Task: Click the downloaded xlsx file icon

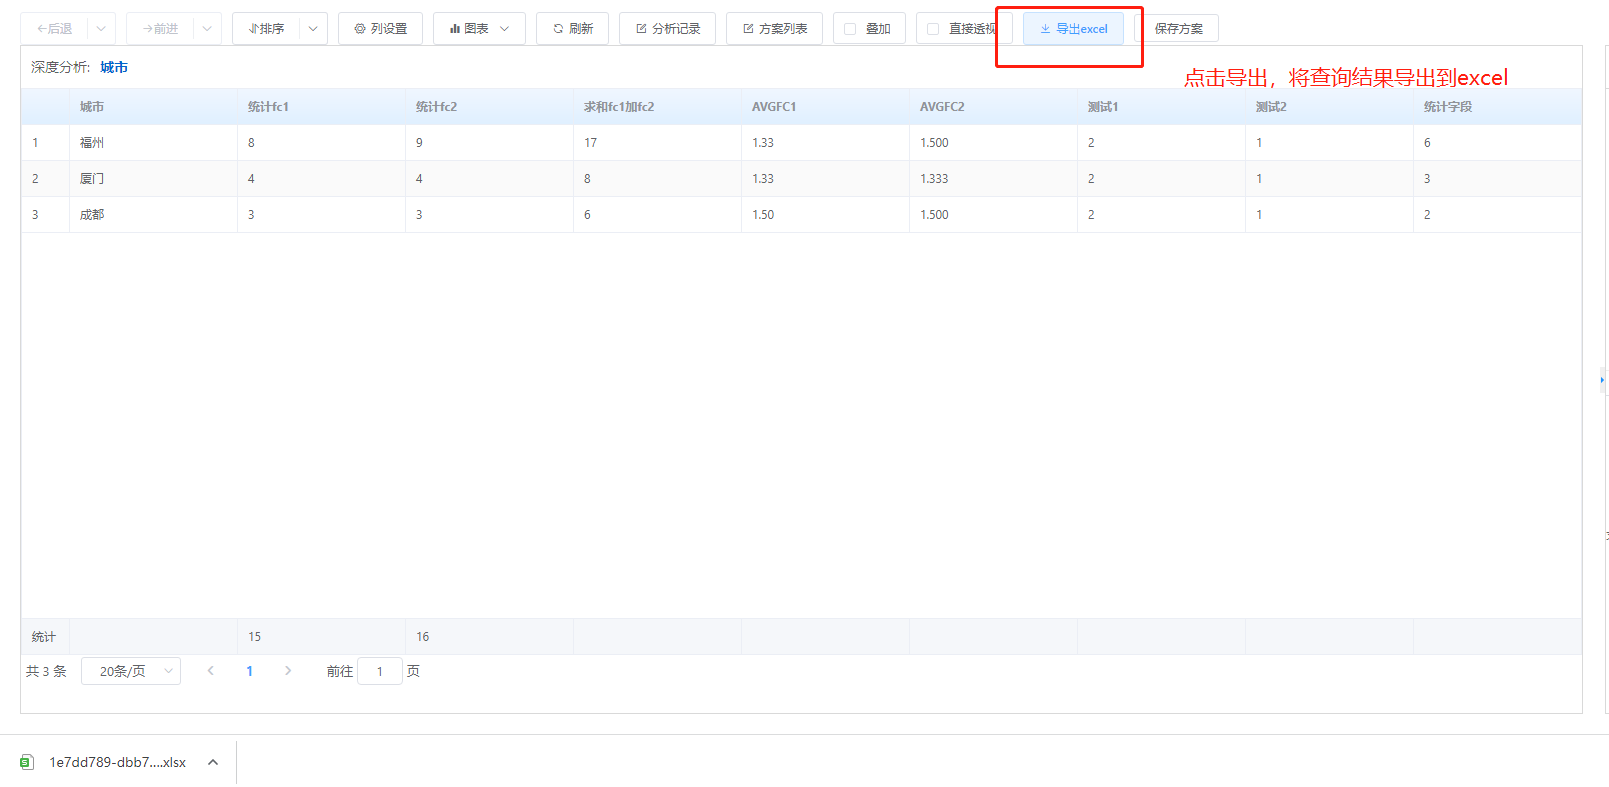Action: tap(28, 762)
